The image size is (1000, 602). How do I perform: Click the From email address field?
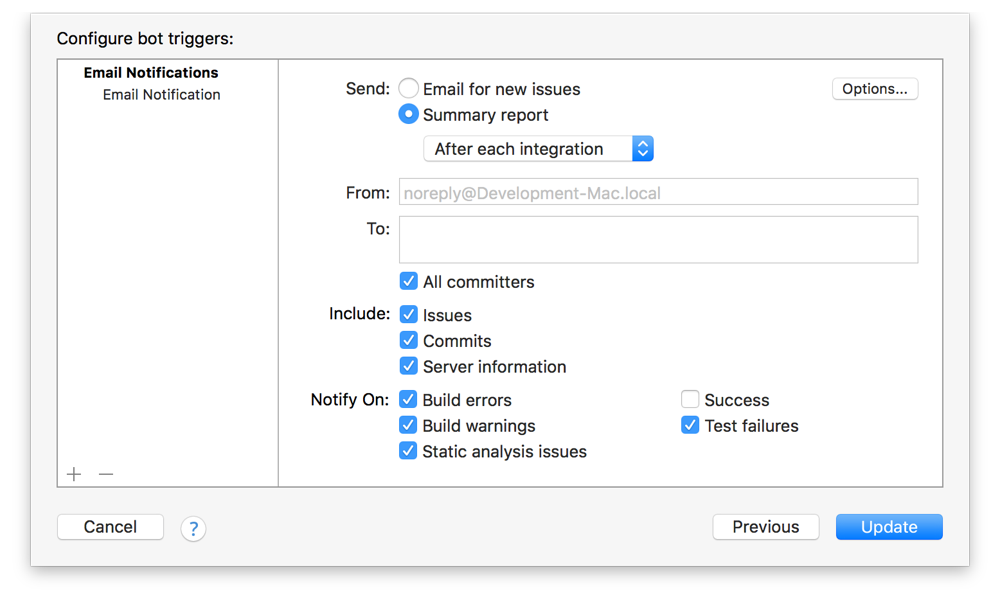658,193
